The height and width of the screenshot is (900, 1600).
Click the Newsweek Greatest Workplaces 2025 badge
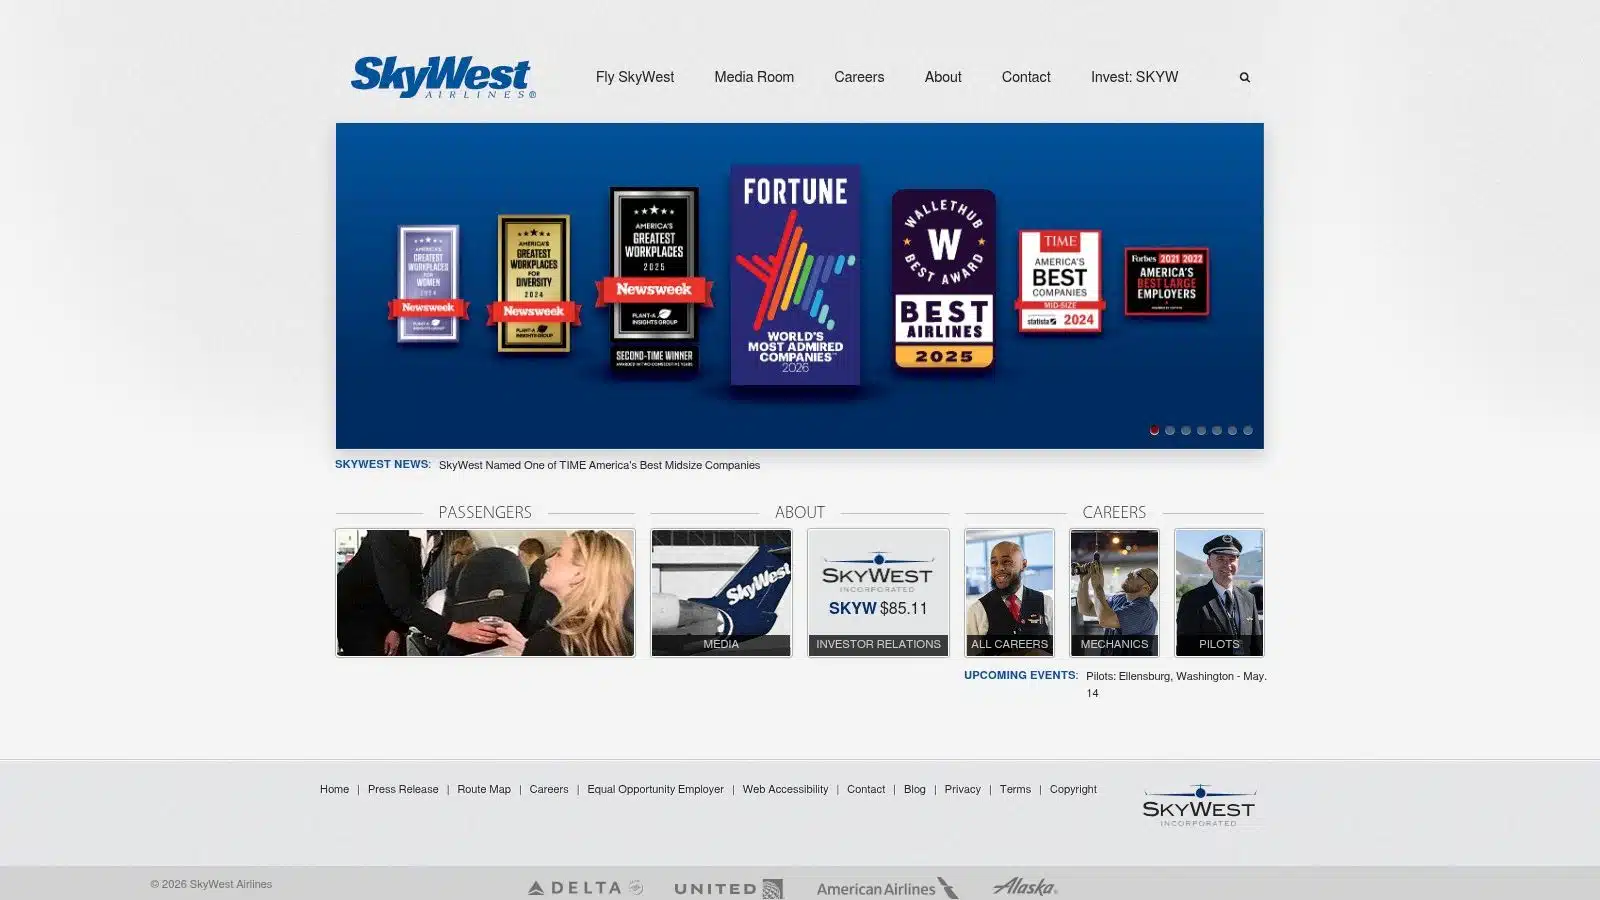654,279
